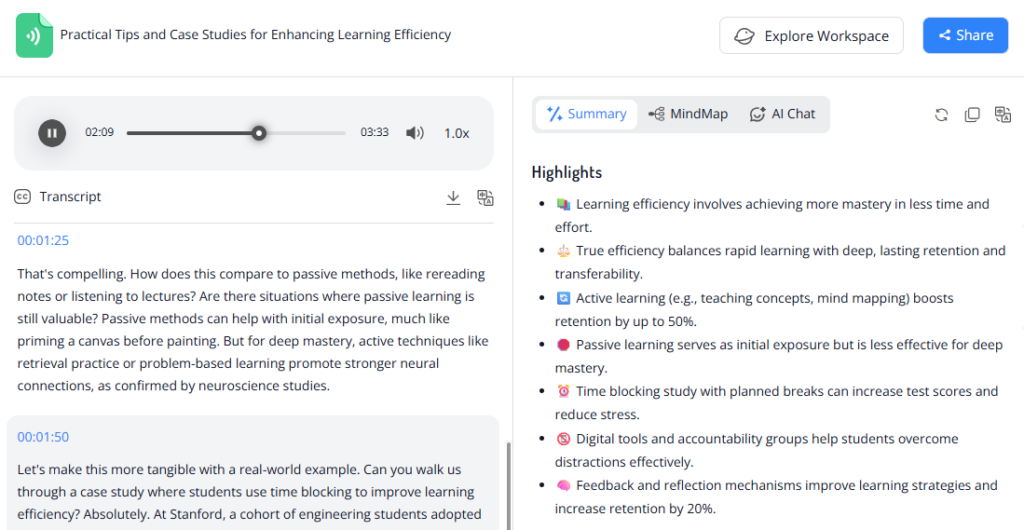Select the 'Time blocking study' highlight
Screen dimensions: 1024x530
pos(777,403)
